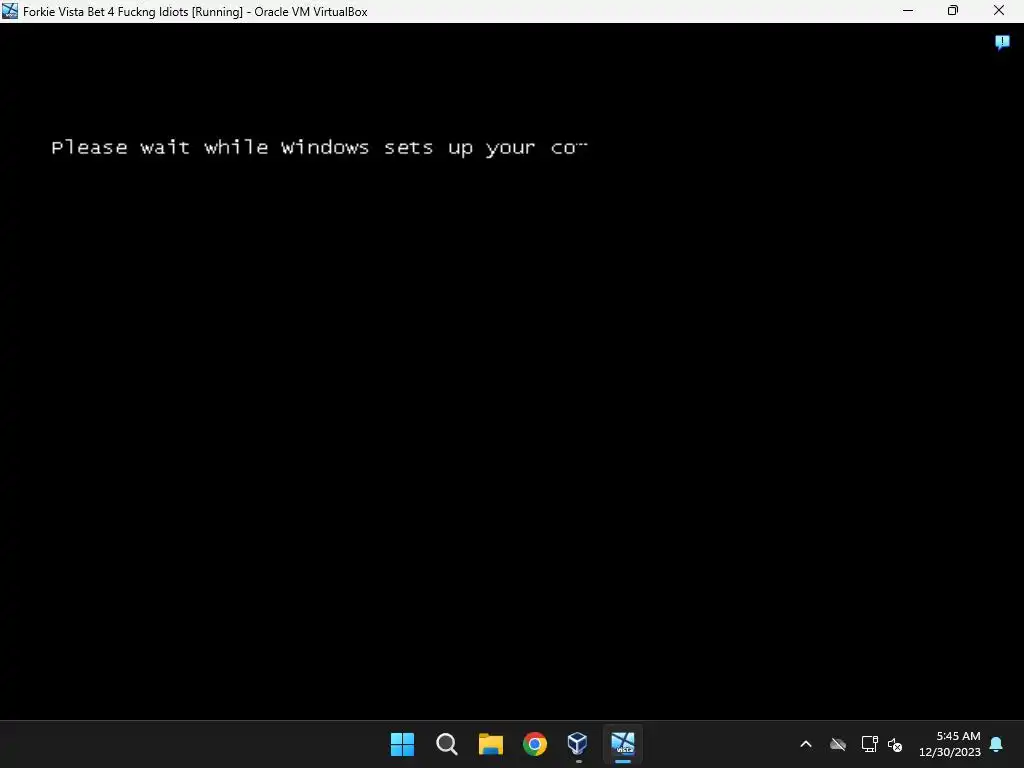1024x768 pixels.
Task: Minimize the VirtualBox VM window
Action: click(x=908, y=11)
